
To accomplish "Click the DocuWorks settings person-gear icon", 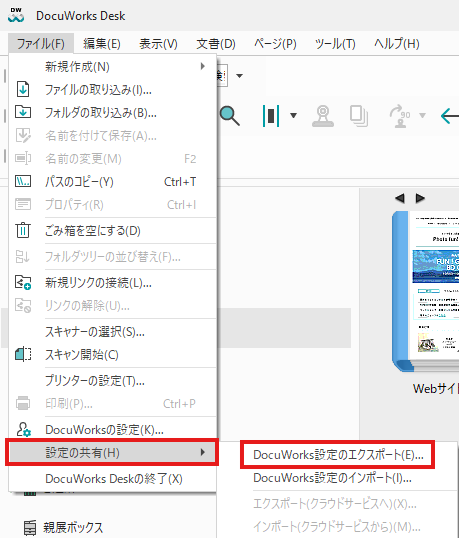I will 24,429.
